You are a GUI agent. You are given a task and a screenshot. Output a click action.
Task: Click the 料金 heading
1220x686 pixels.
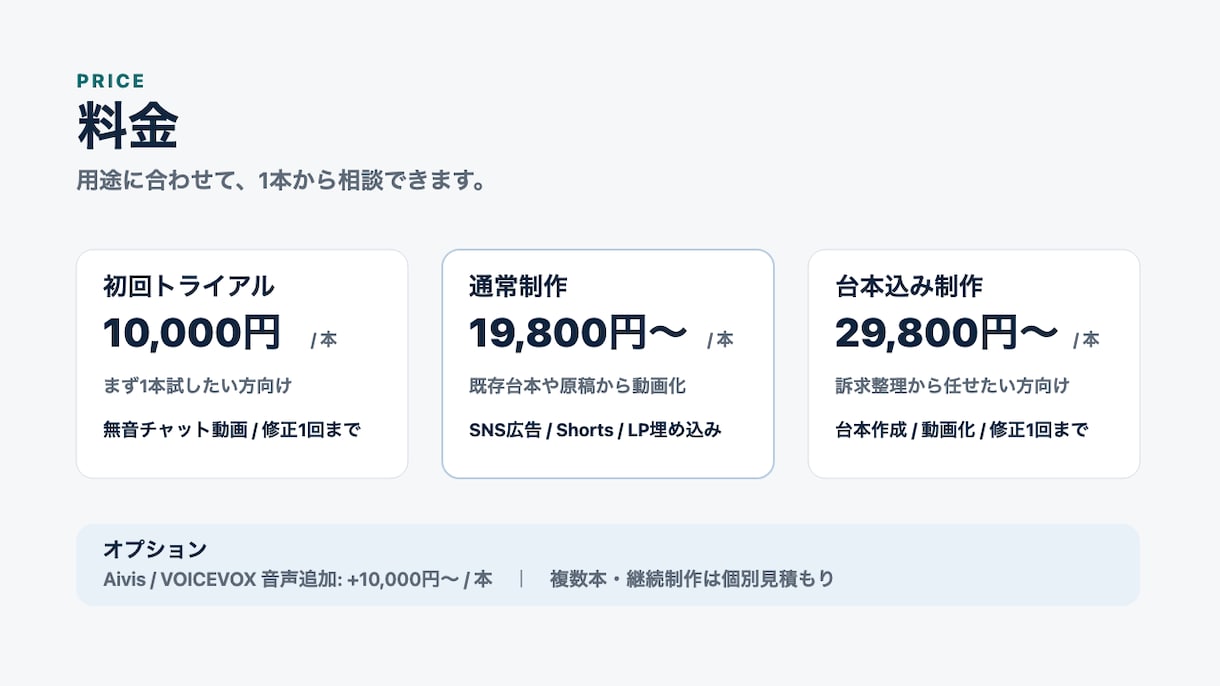point(127,127)
